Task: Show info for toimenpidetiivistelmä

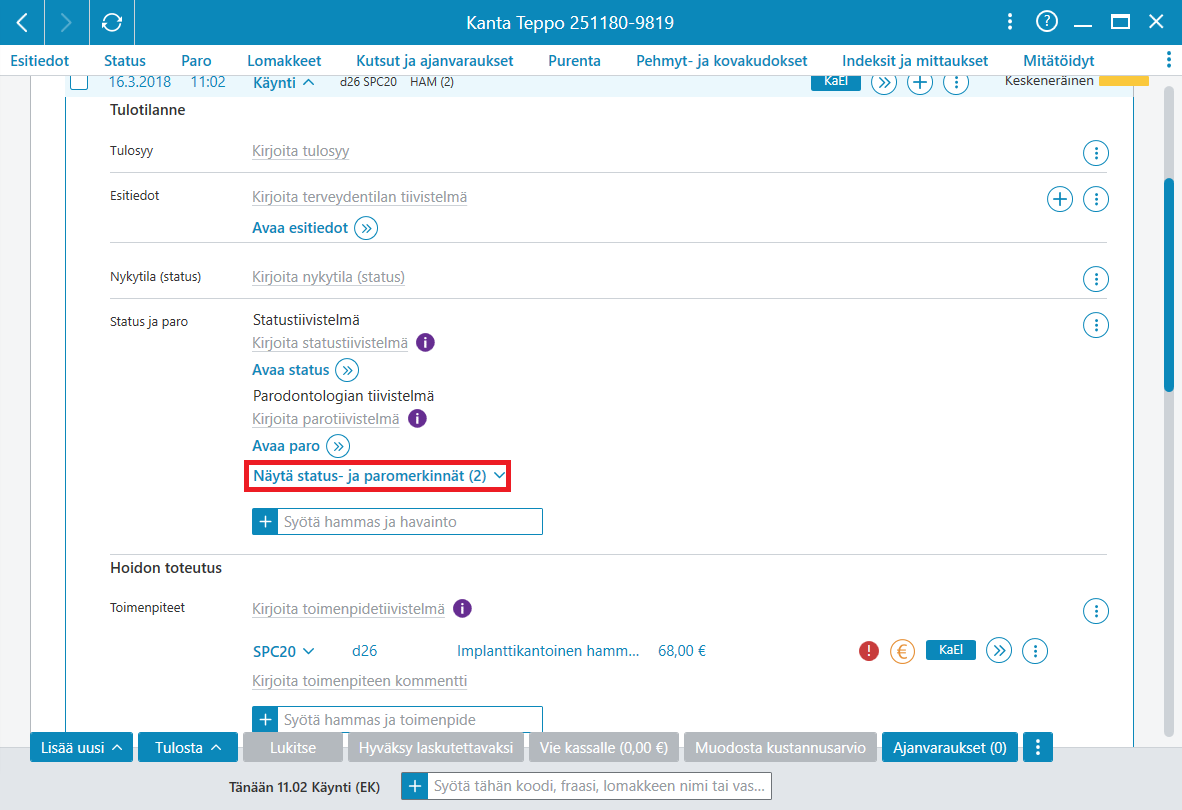Action: pos(462,608)
